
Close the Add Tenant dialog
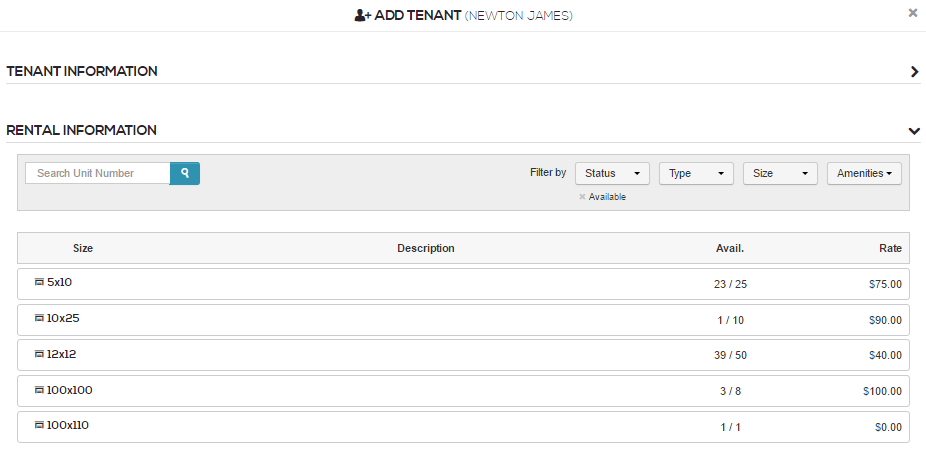tap(913, 13)
